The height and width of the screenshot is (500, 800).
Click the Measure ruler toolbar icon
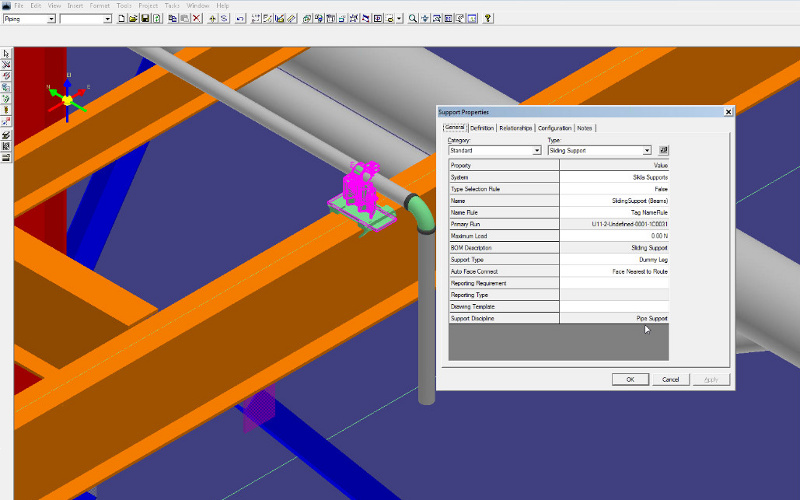[x=291, y=18]
